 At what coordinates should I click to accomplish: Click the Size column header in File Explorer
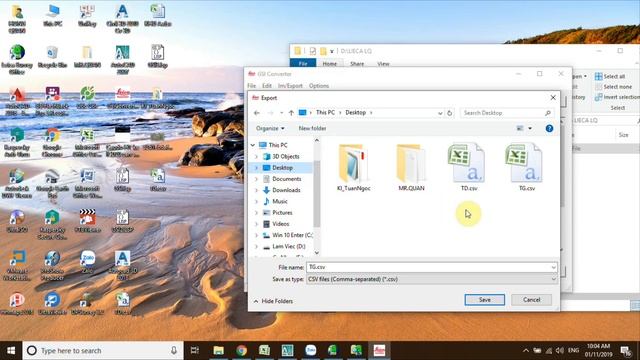point(623,135)
